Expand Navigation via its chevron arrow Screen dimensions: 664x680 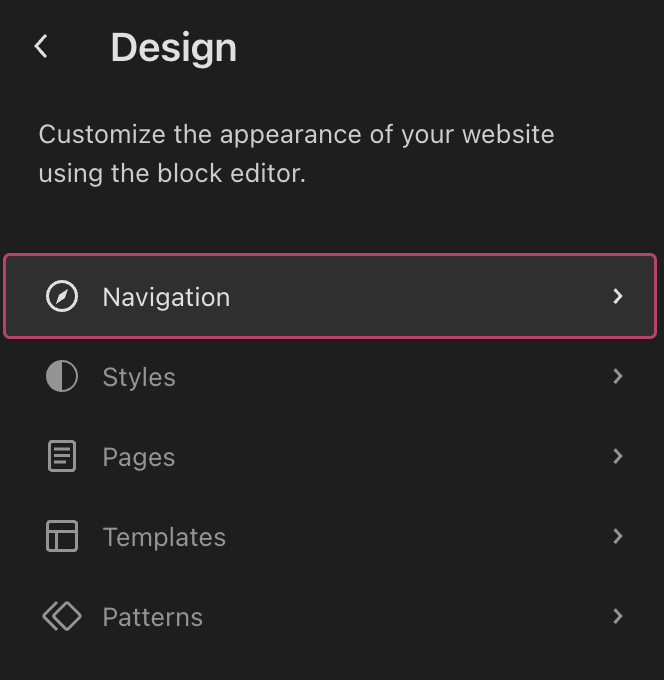(618, 296)
